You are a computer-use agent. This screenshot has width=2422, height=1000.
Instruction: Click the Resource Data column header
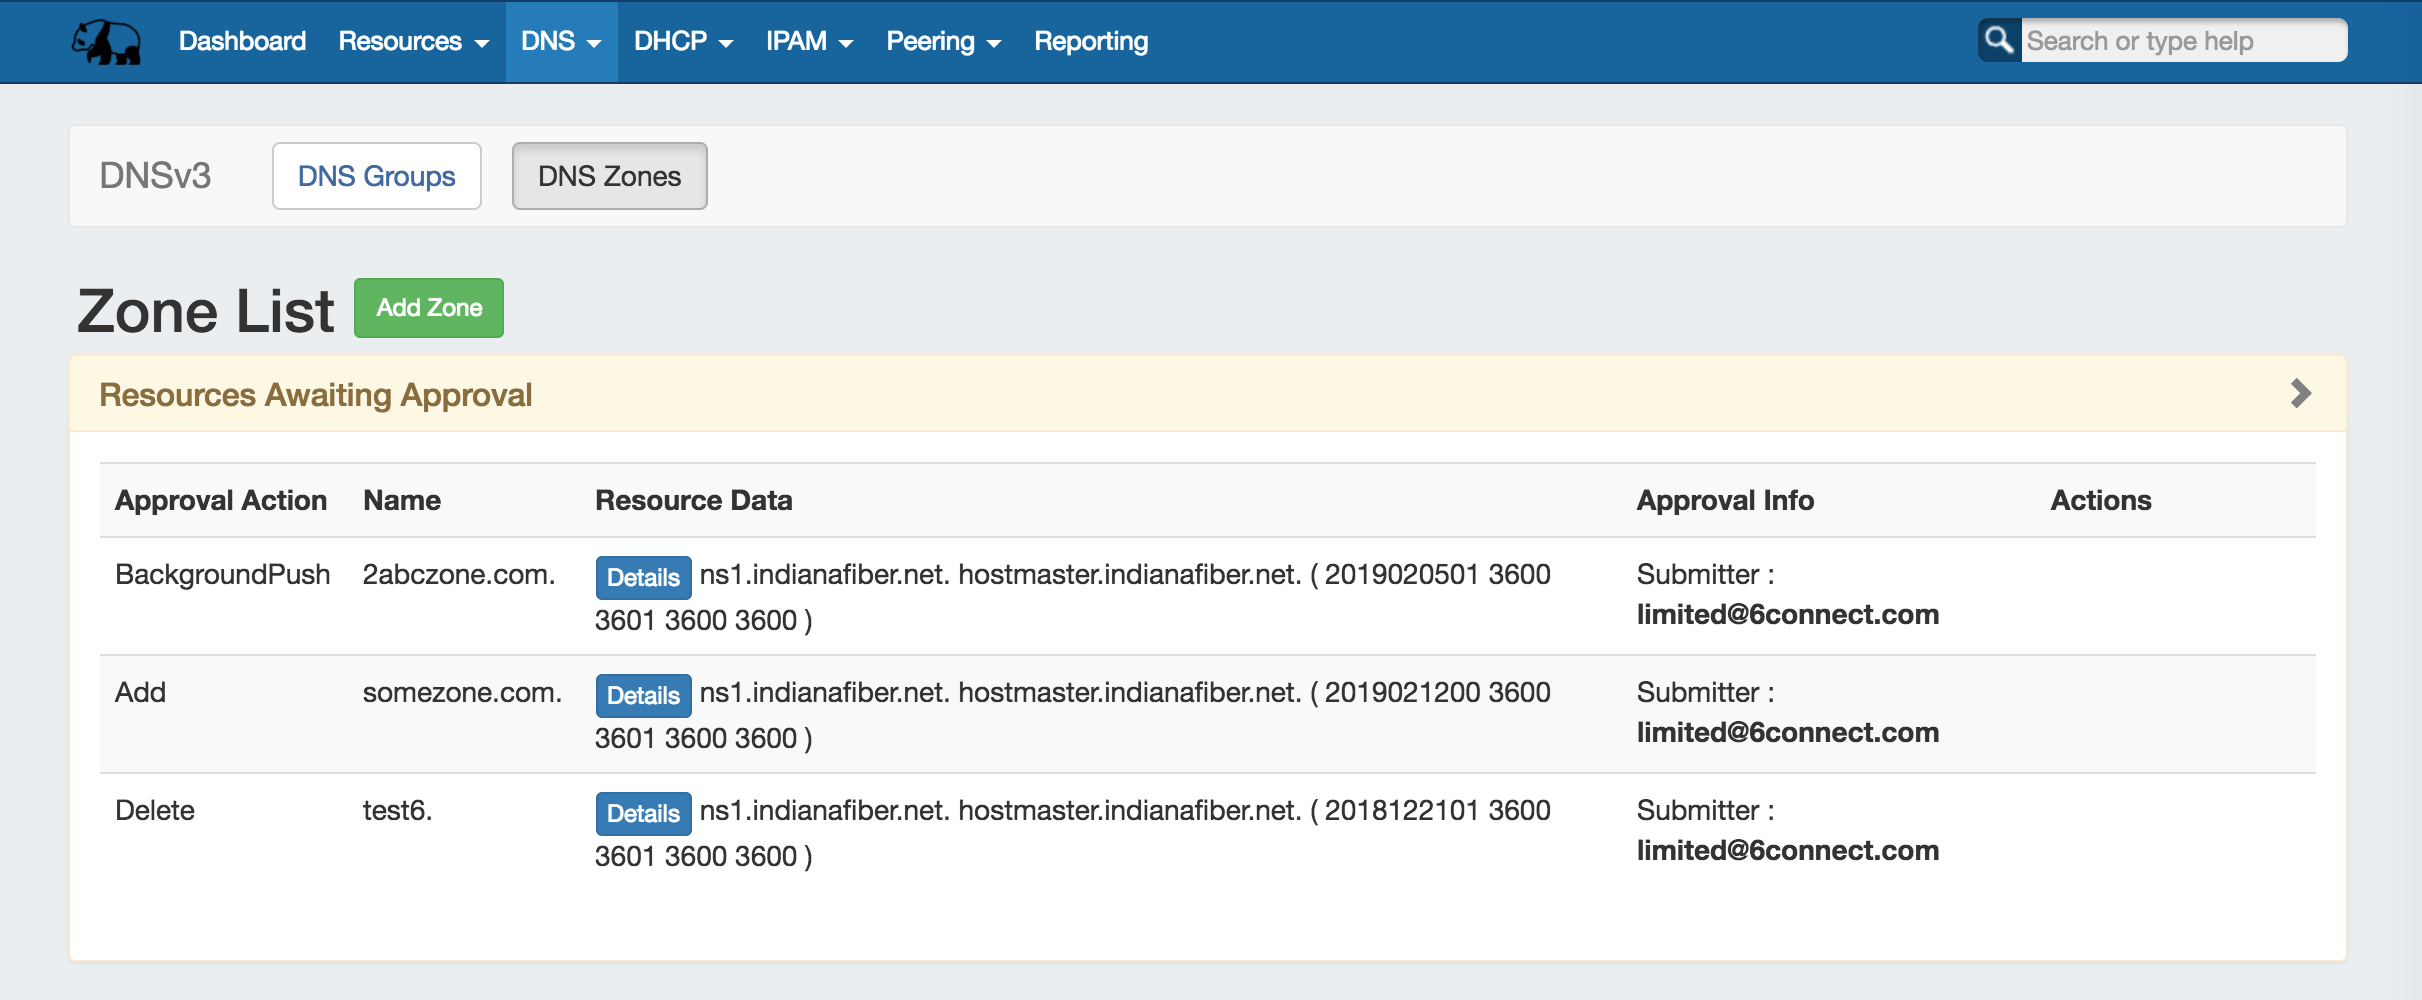693,500
